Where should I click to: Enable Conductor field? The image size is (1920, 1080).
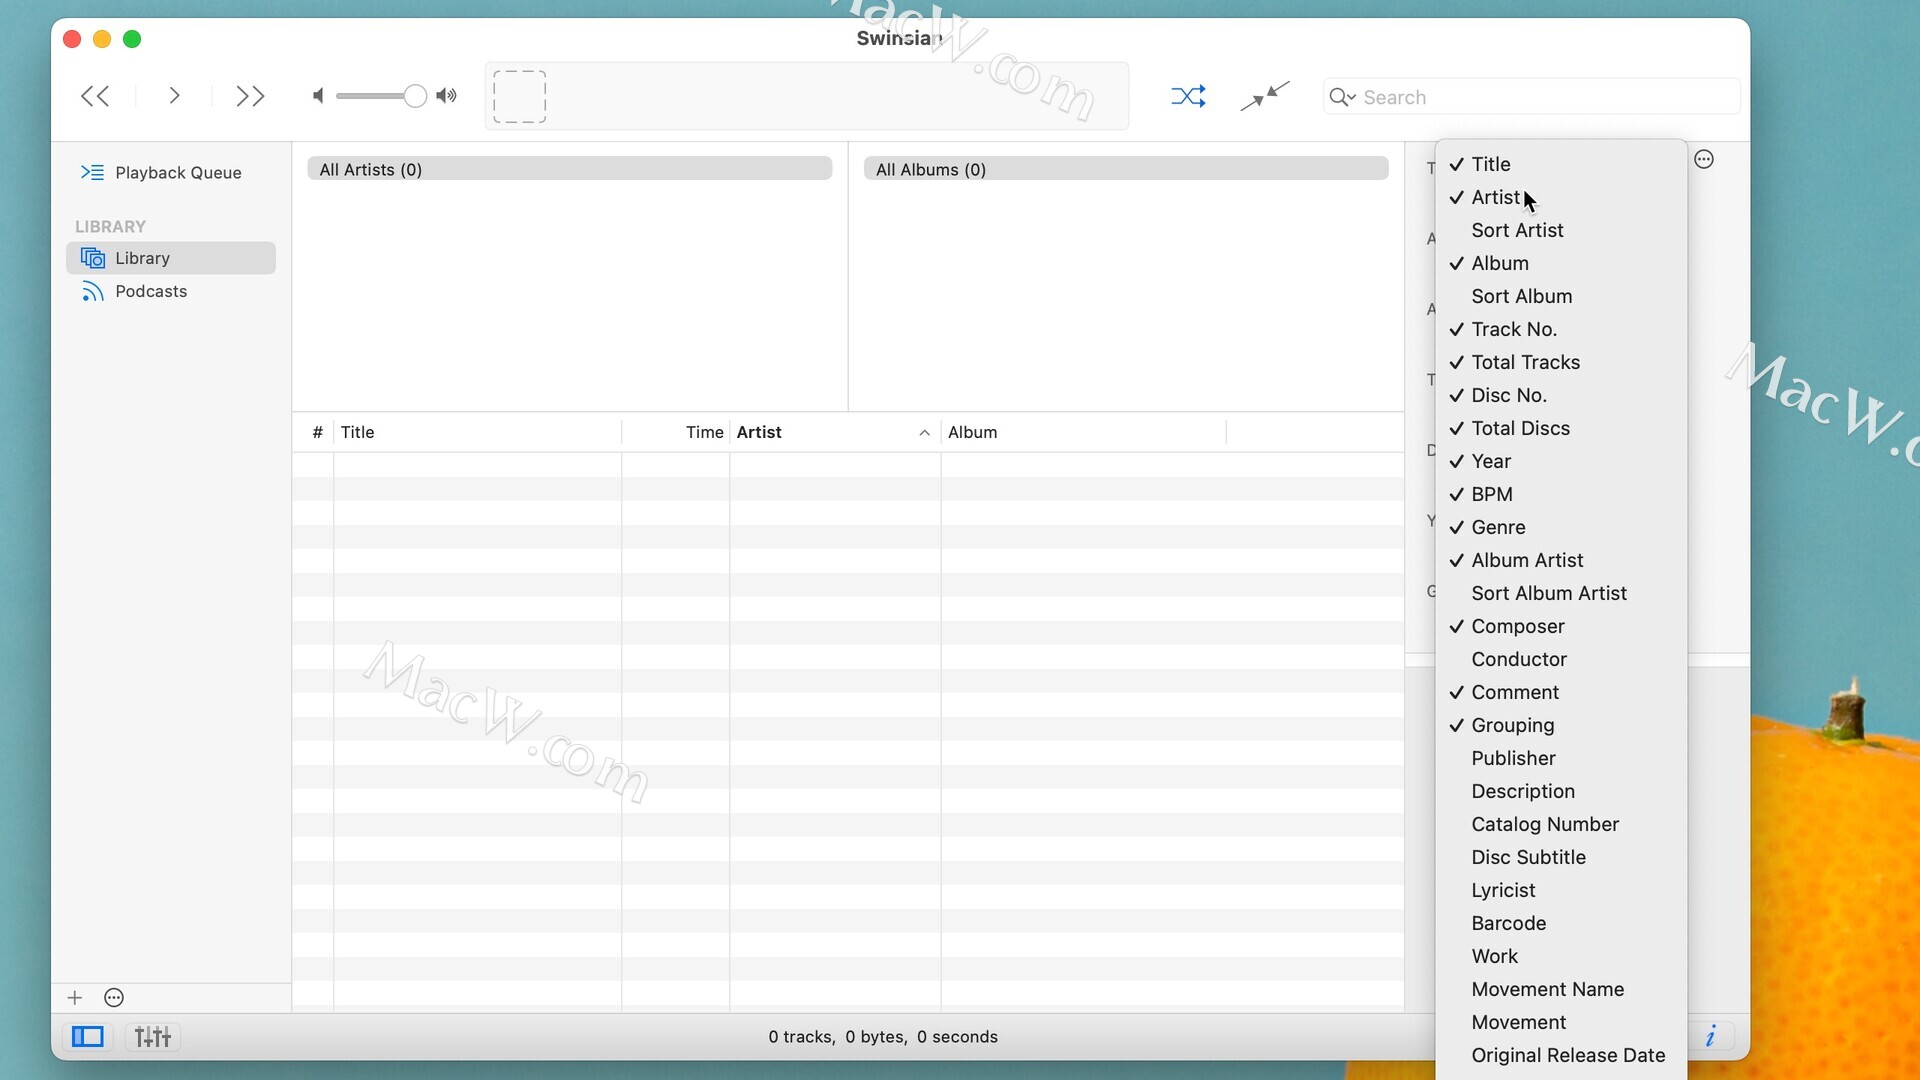pyautogui.click(x=1561, y=659)
